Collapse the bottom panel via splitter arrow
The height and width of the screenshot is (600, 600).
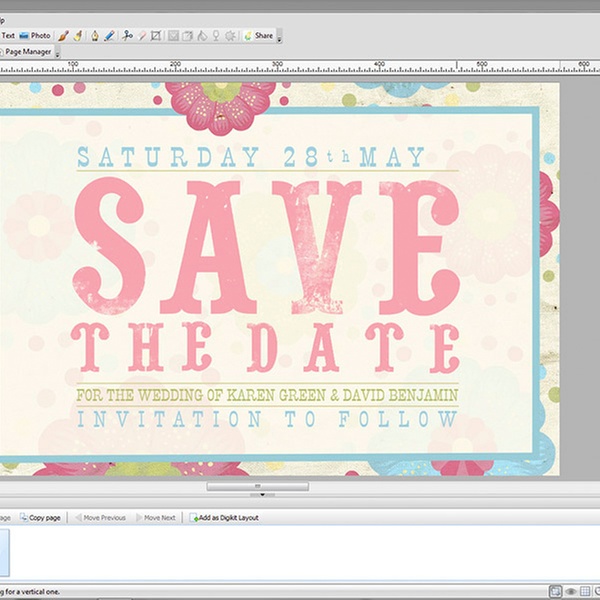pyautogui.click(x=261, y=494)
